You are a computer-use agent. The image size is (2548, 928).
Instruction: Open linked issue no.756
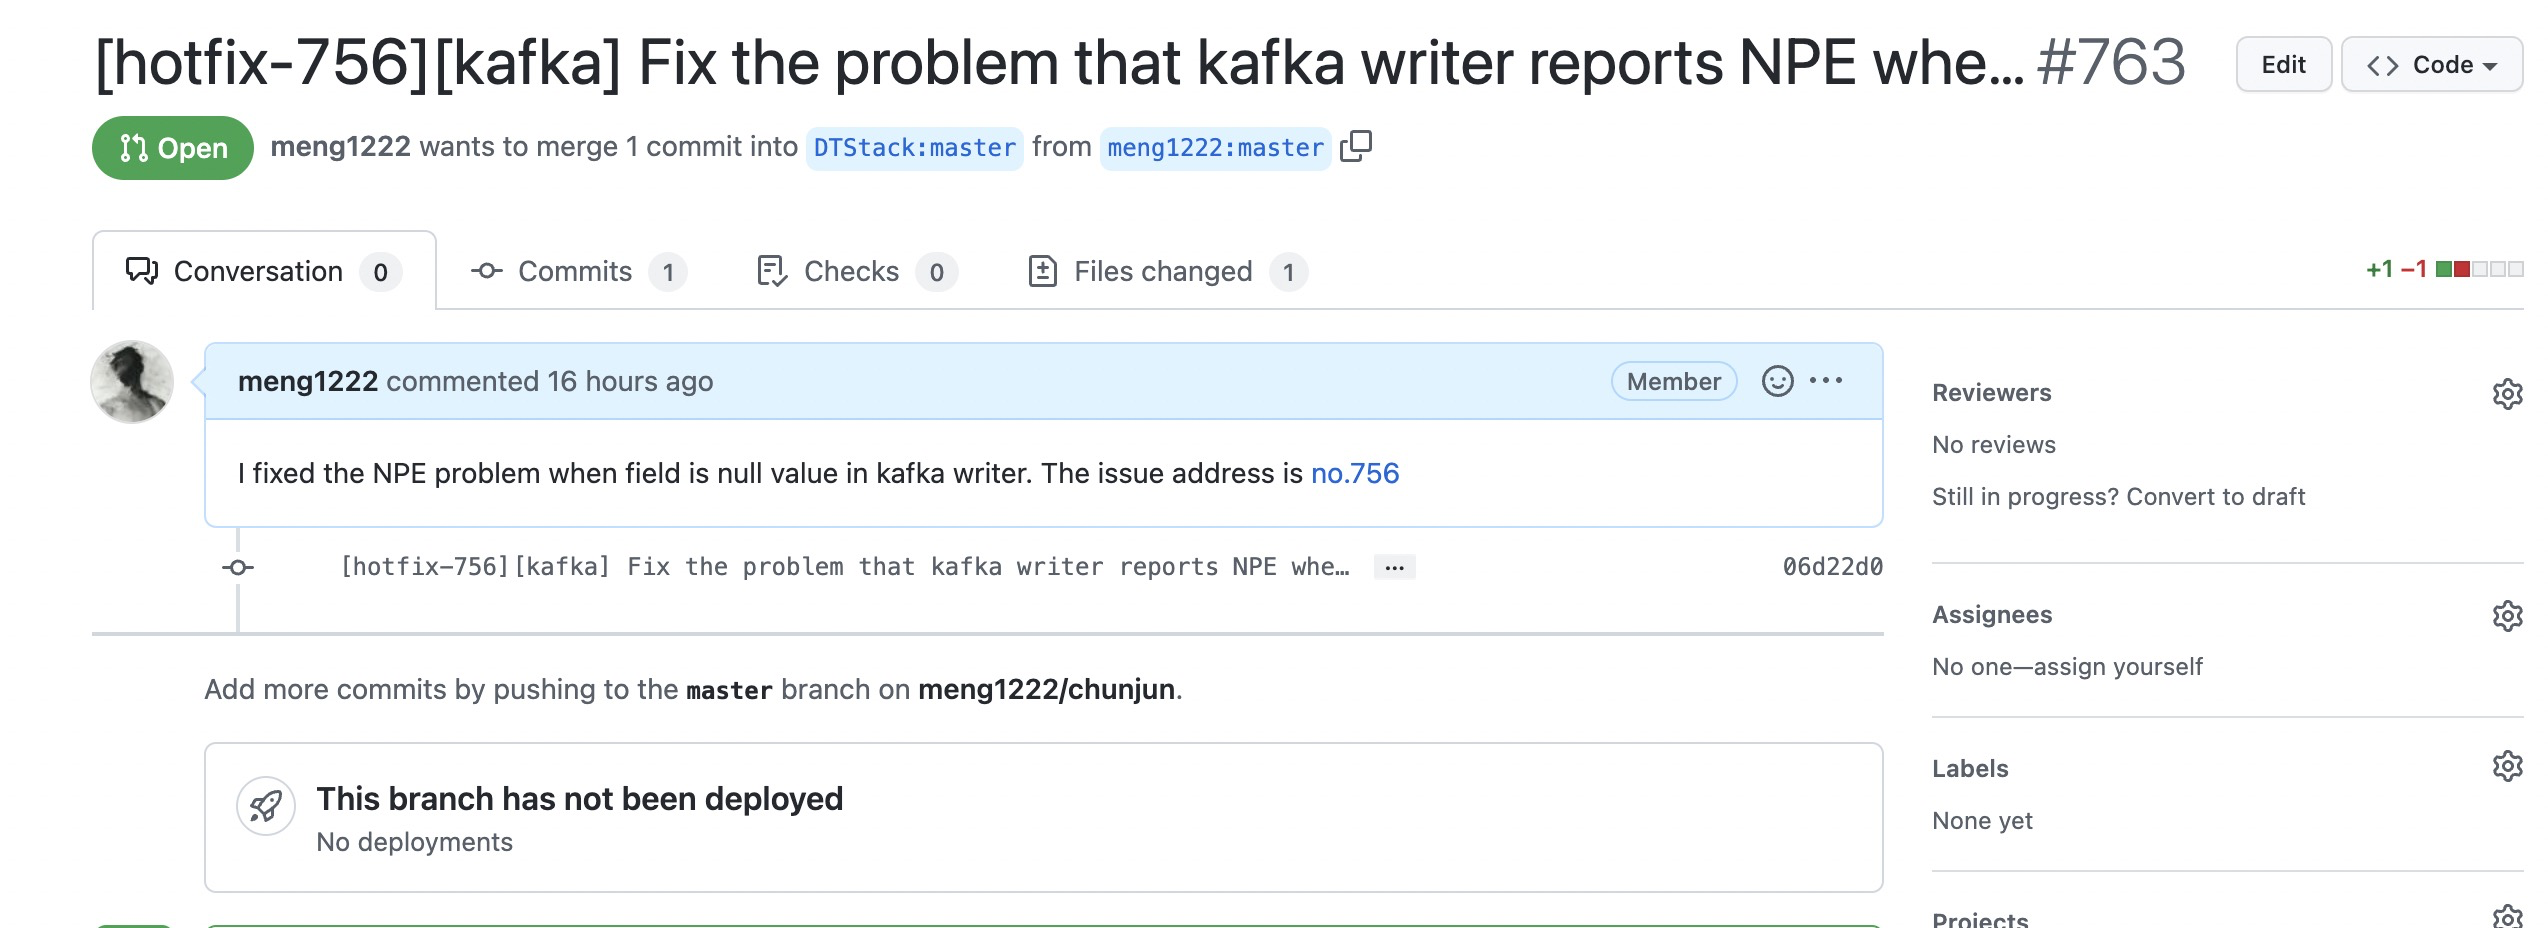pyautogui.click(x=1354, y=474)
